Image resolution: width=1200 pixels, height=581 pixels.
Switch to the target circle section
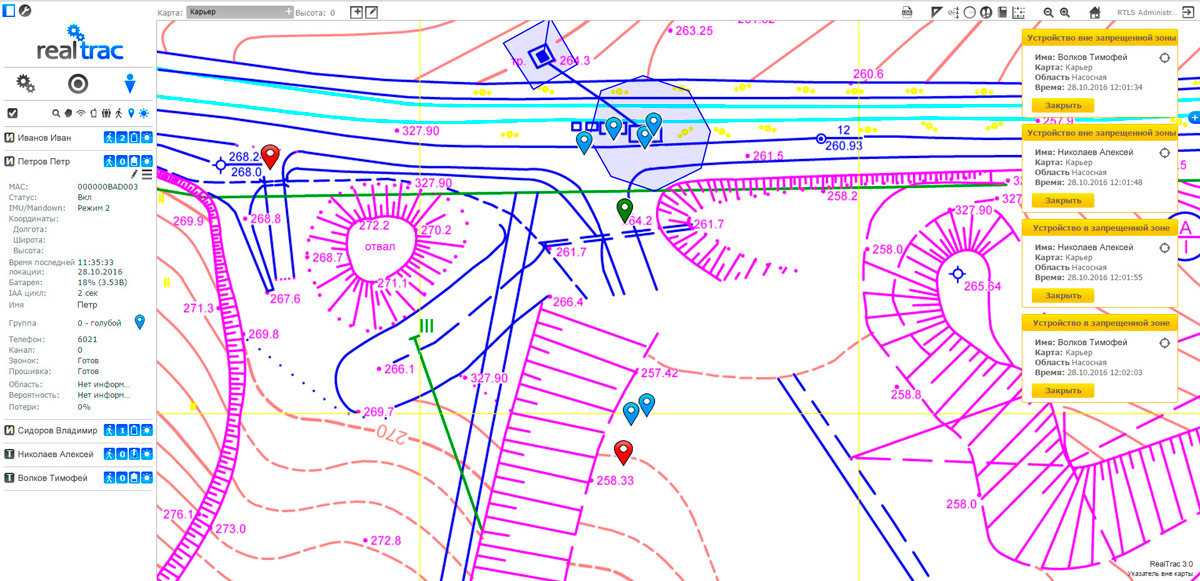(78, 83)
